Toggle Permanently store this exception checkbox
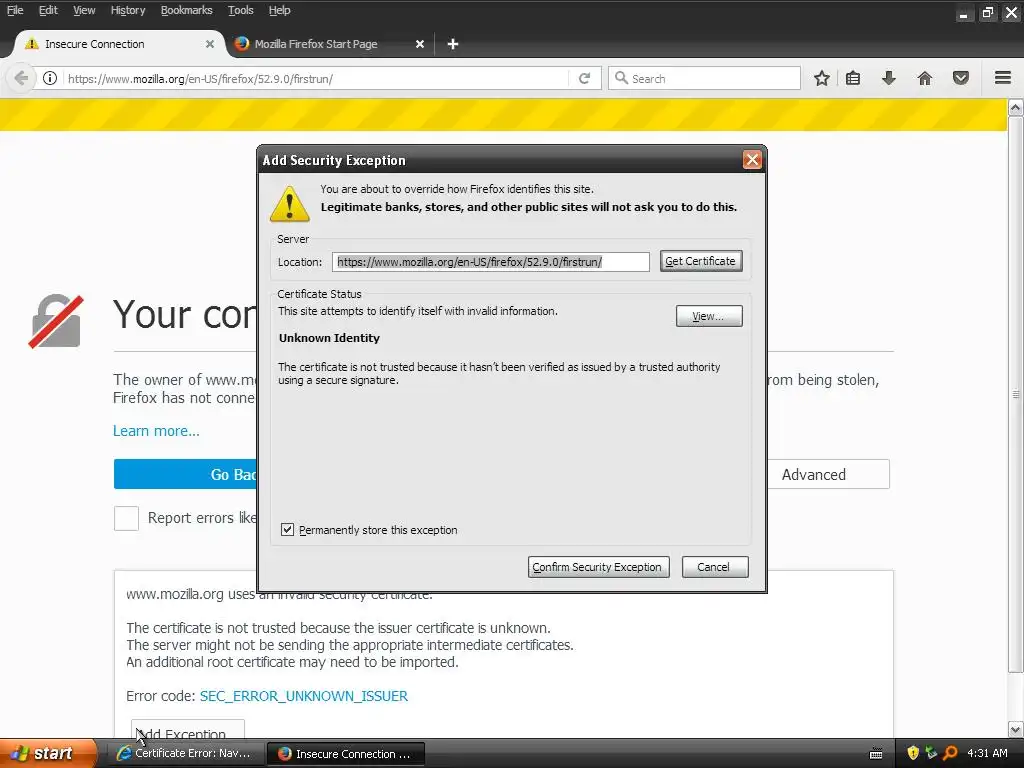This screenshot has width=1024, height=768. click(x=287, y=530)
